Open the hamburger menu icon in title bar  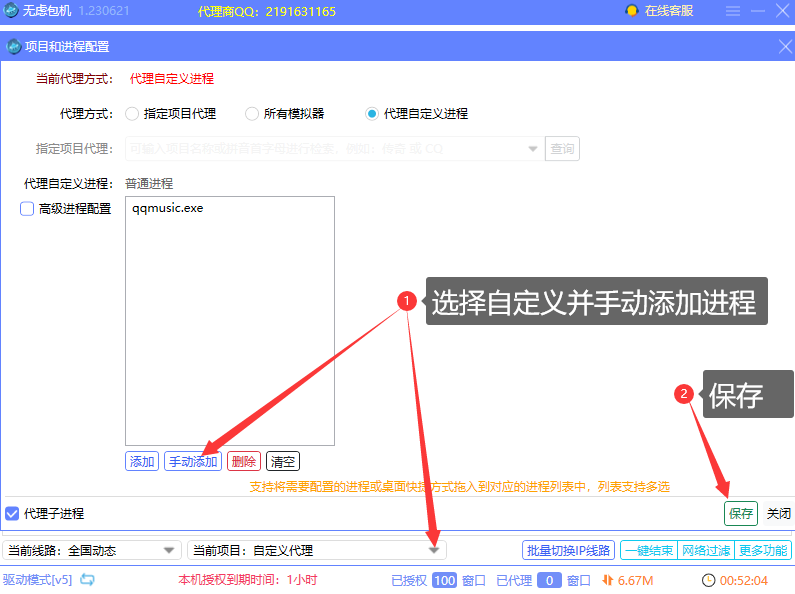pyautogui.click(x=732, y=11)
